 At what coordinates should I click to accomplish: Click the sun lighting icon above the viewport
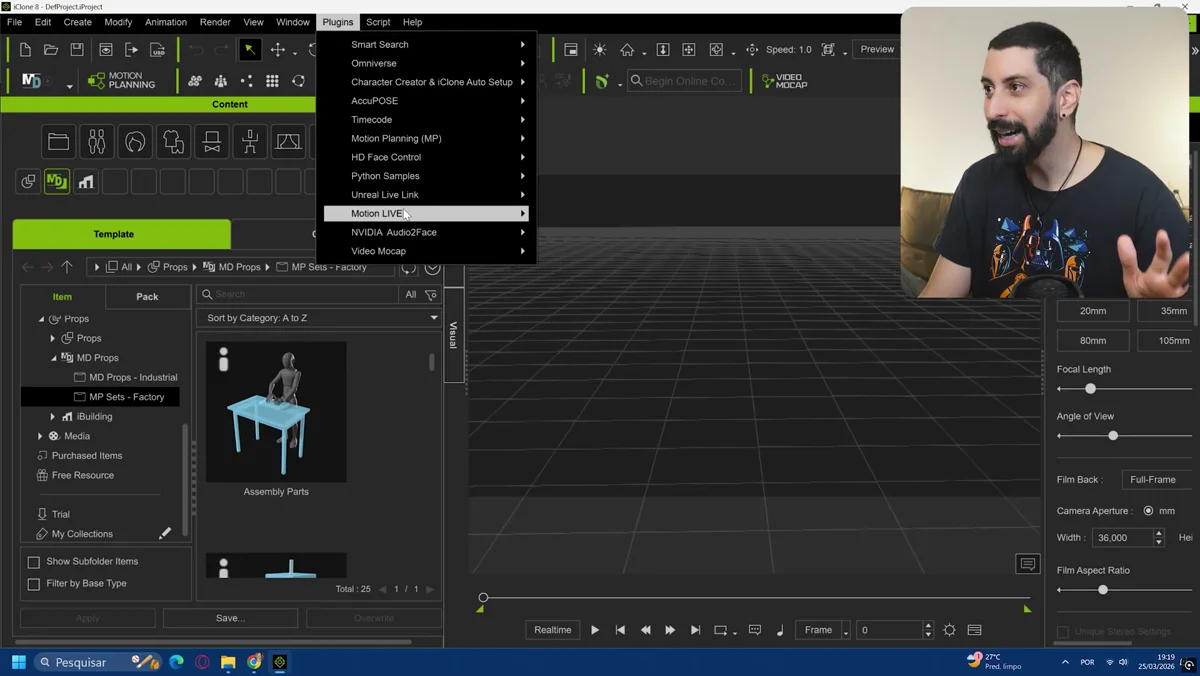pyautogui.click(x=598, y=49)
